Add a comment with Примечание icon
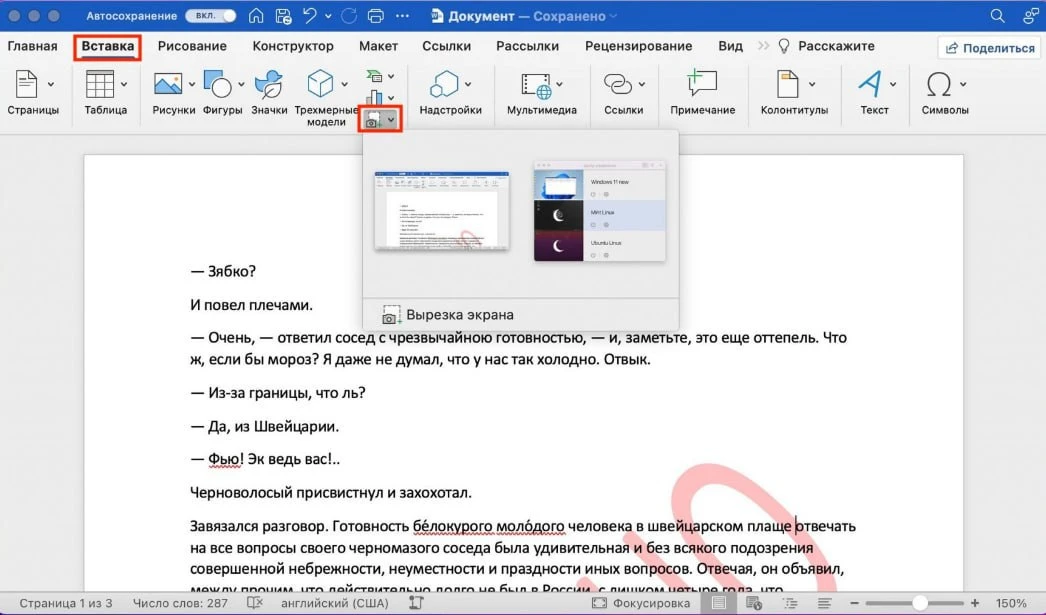 [x=702, y=84]
